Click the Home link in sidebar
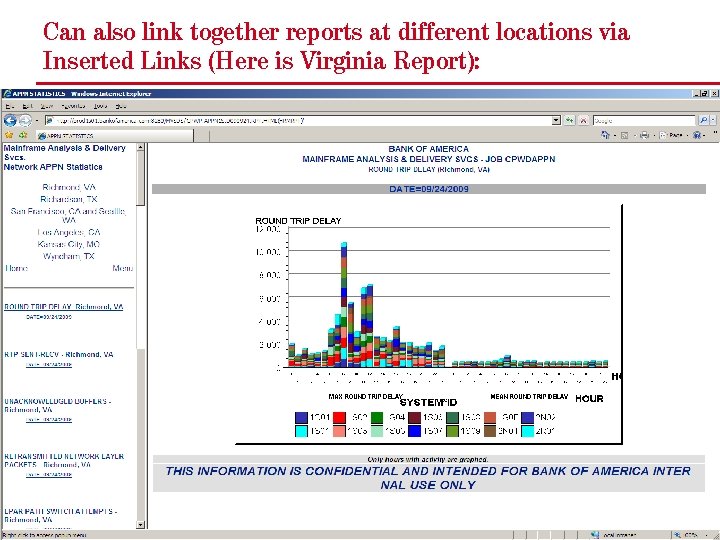Image resolution: width=720 pixels, height=540 pixels. [17, 268]
